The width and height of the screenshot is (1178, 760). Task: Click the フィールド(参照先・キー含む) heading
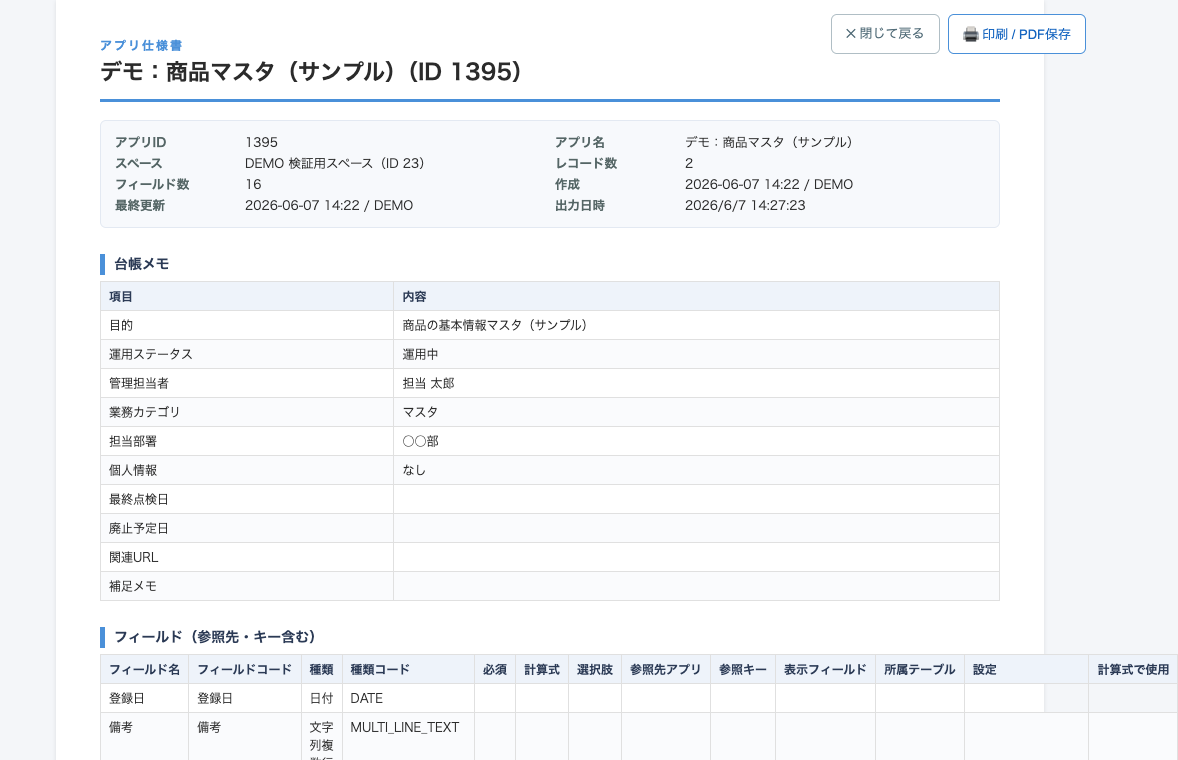(x=215, y=637)
